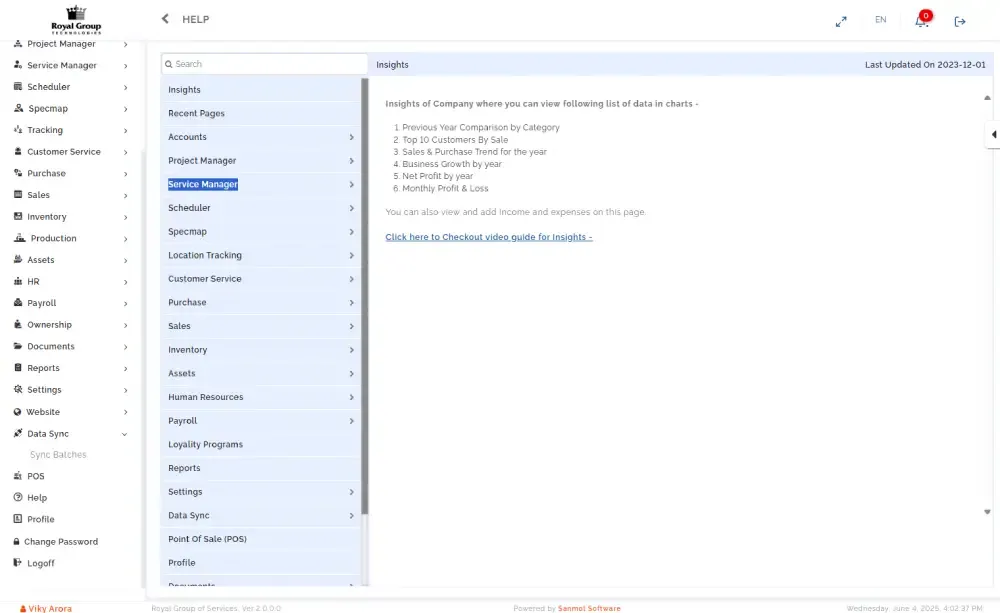Collapse the Data Sync sidebar section
Image resolution: width=1000 pixels, height=613 pixels.
pyautogui.click(x=125, y=434)
